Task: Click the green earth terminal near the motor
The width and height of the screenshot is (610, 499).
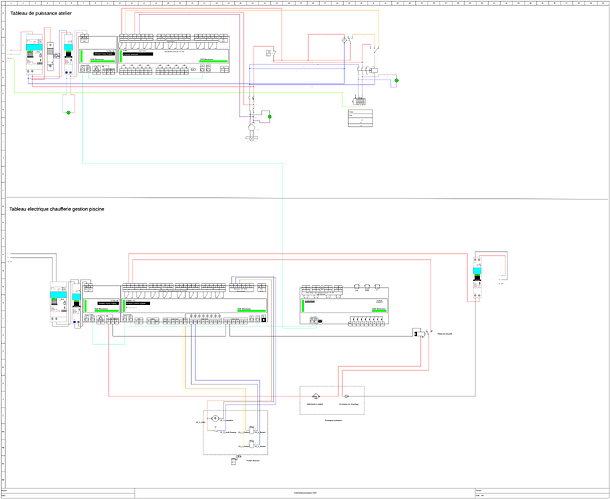Action: click(x=268, y=116)
